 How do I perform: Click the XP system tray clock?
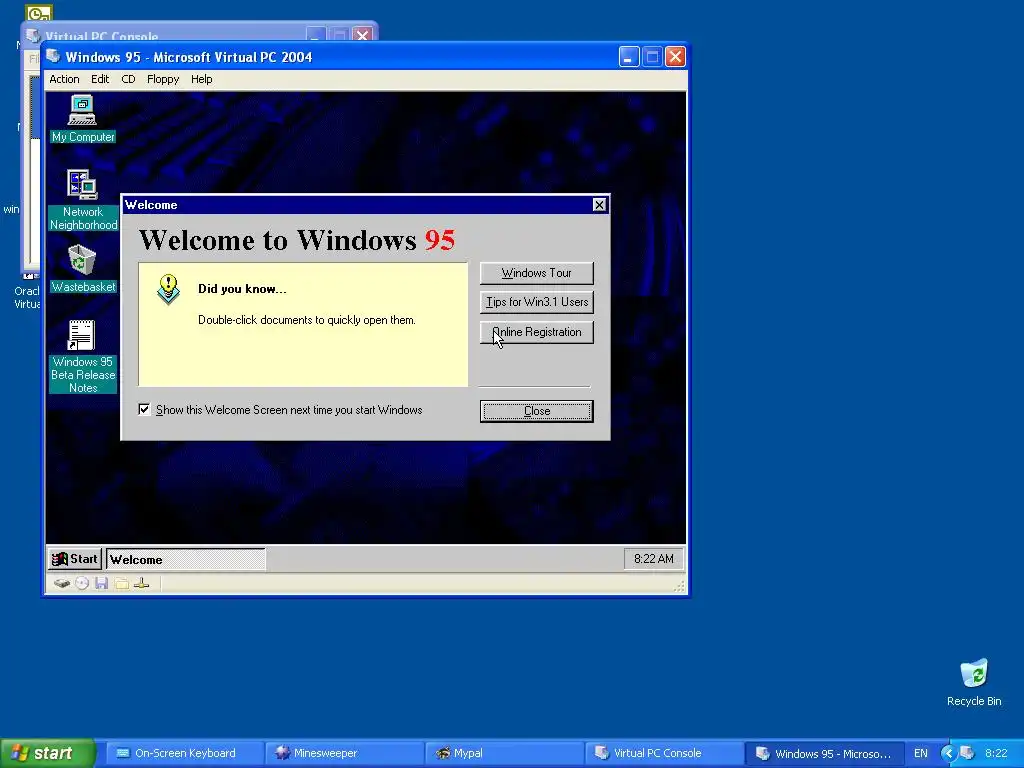[x=996, y=753]
